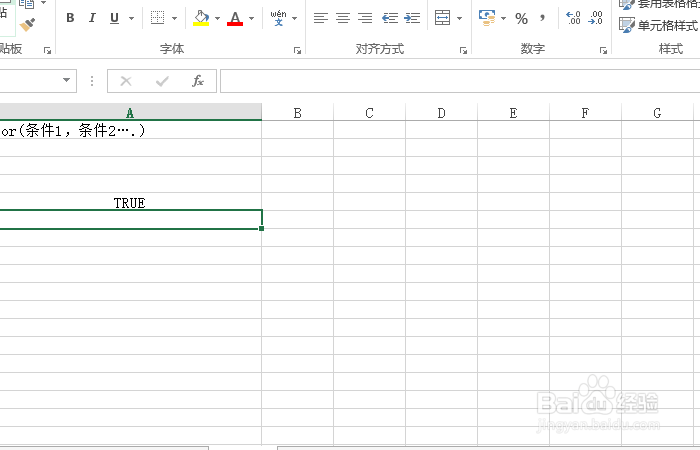The width and height of the screenshot is (700, 450).
Task: Expand phonetic guide dropdown arrow
Action: click(x=295, y=18)
